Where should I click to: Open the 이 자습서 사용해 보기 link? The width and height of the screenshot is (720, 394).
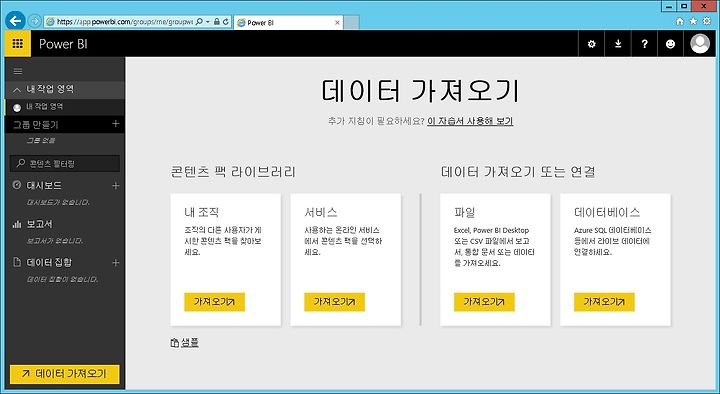tap(470, 121)
